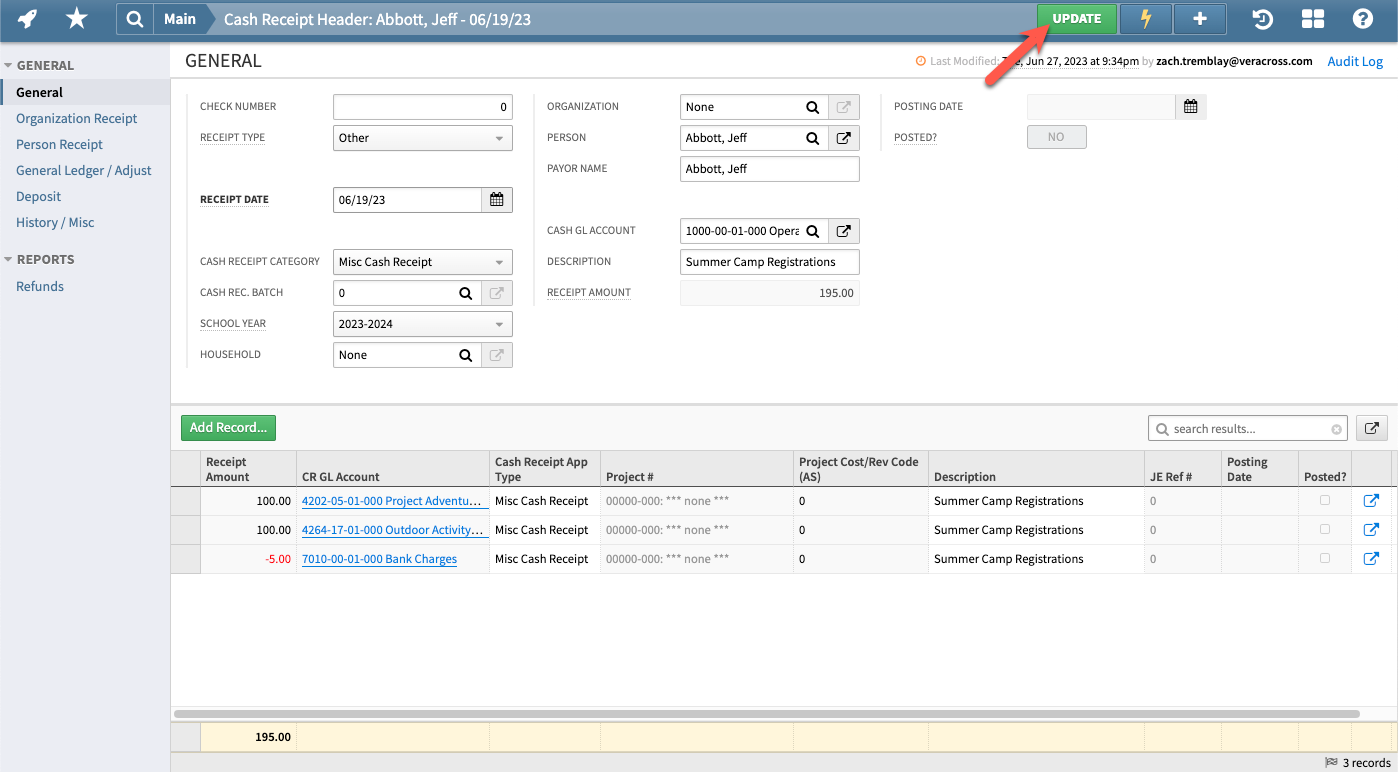Click the lightning bolt actions icon

[x=1145, y=19]
